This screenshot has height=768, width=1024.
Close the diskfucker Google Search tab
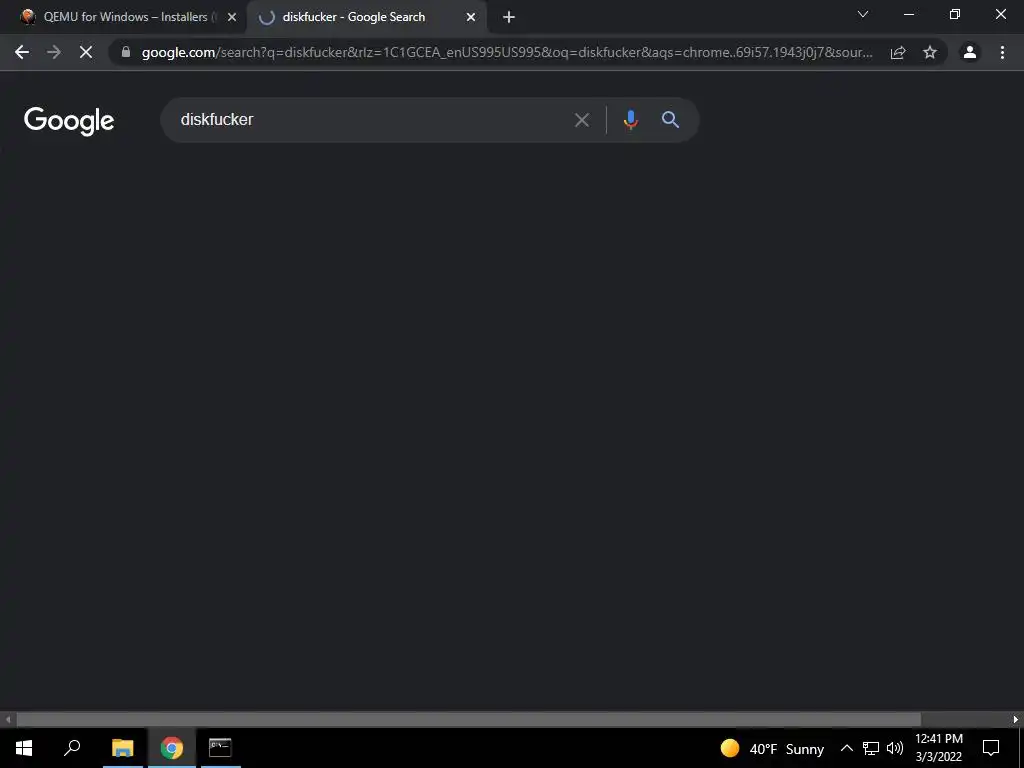(471, 18)
